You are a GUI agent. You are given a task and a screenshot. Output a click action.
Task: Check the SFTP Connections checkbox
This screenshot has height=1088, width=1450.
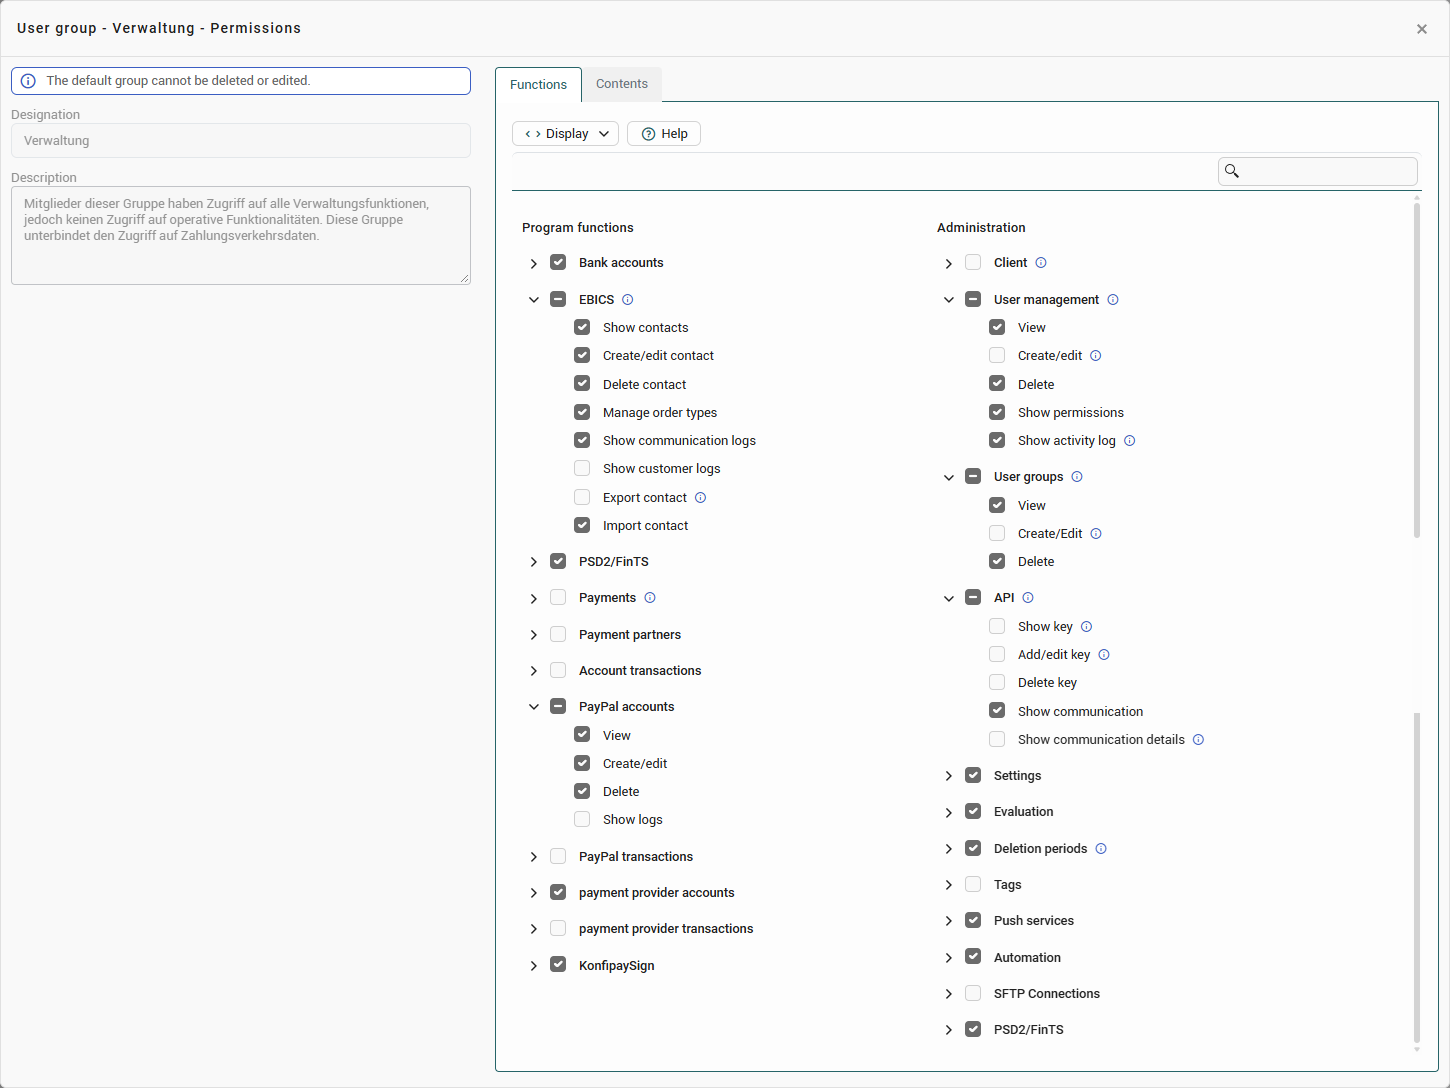tap(973, 993)
